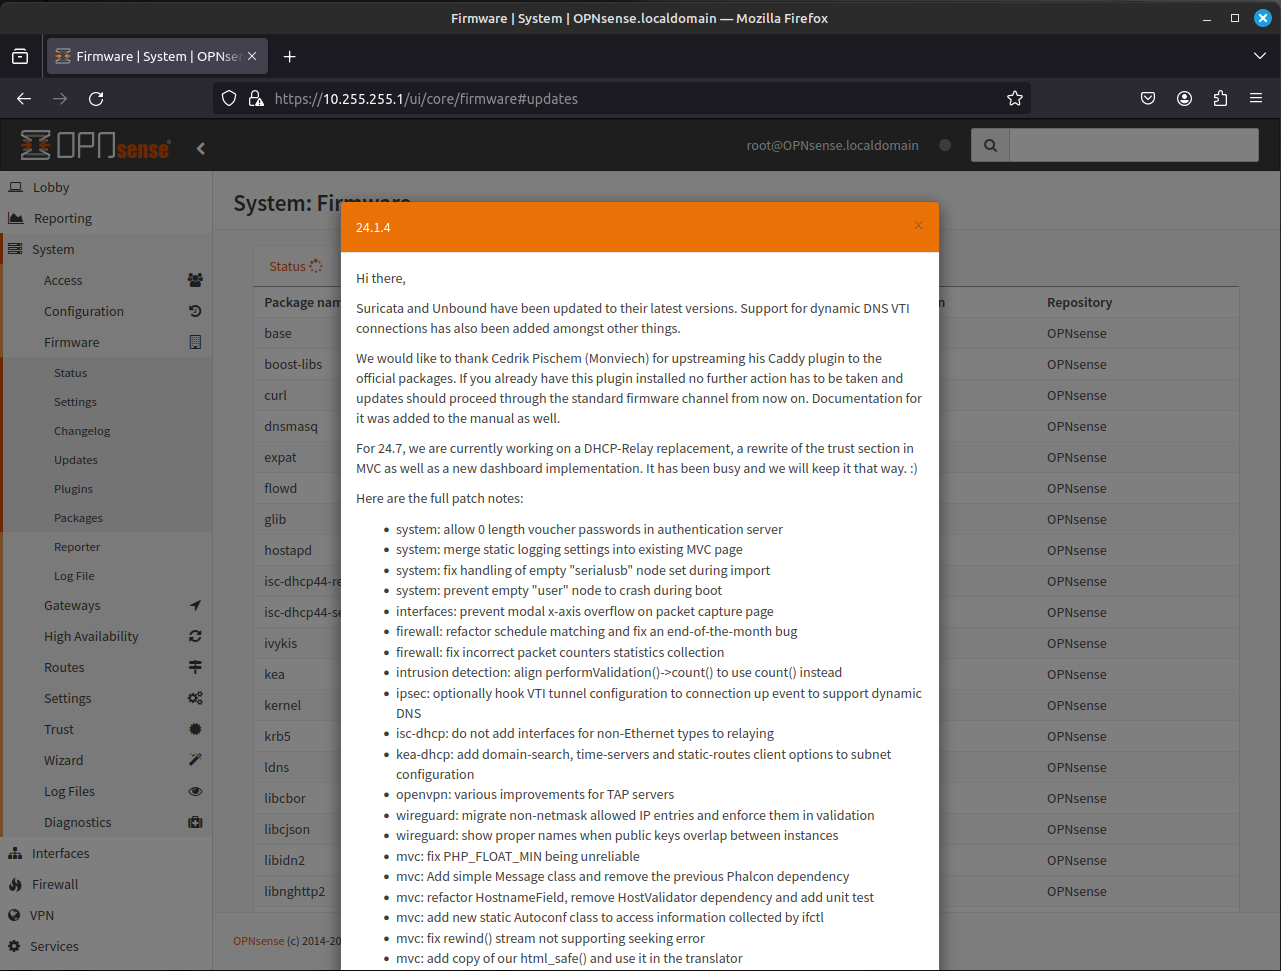Open the Firefox extensions icon
1281x971 pixels.
(1220, 98)
